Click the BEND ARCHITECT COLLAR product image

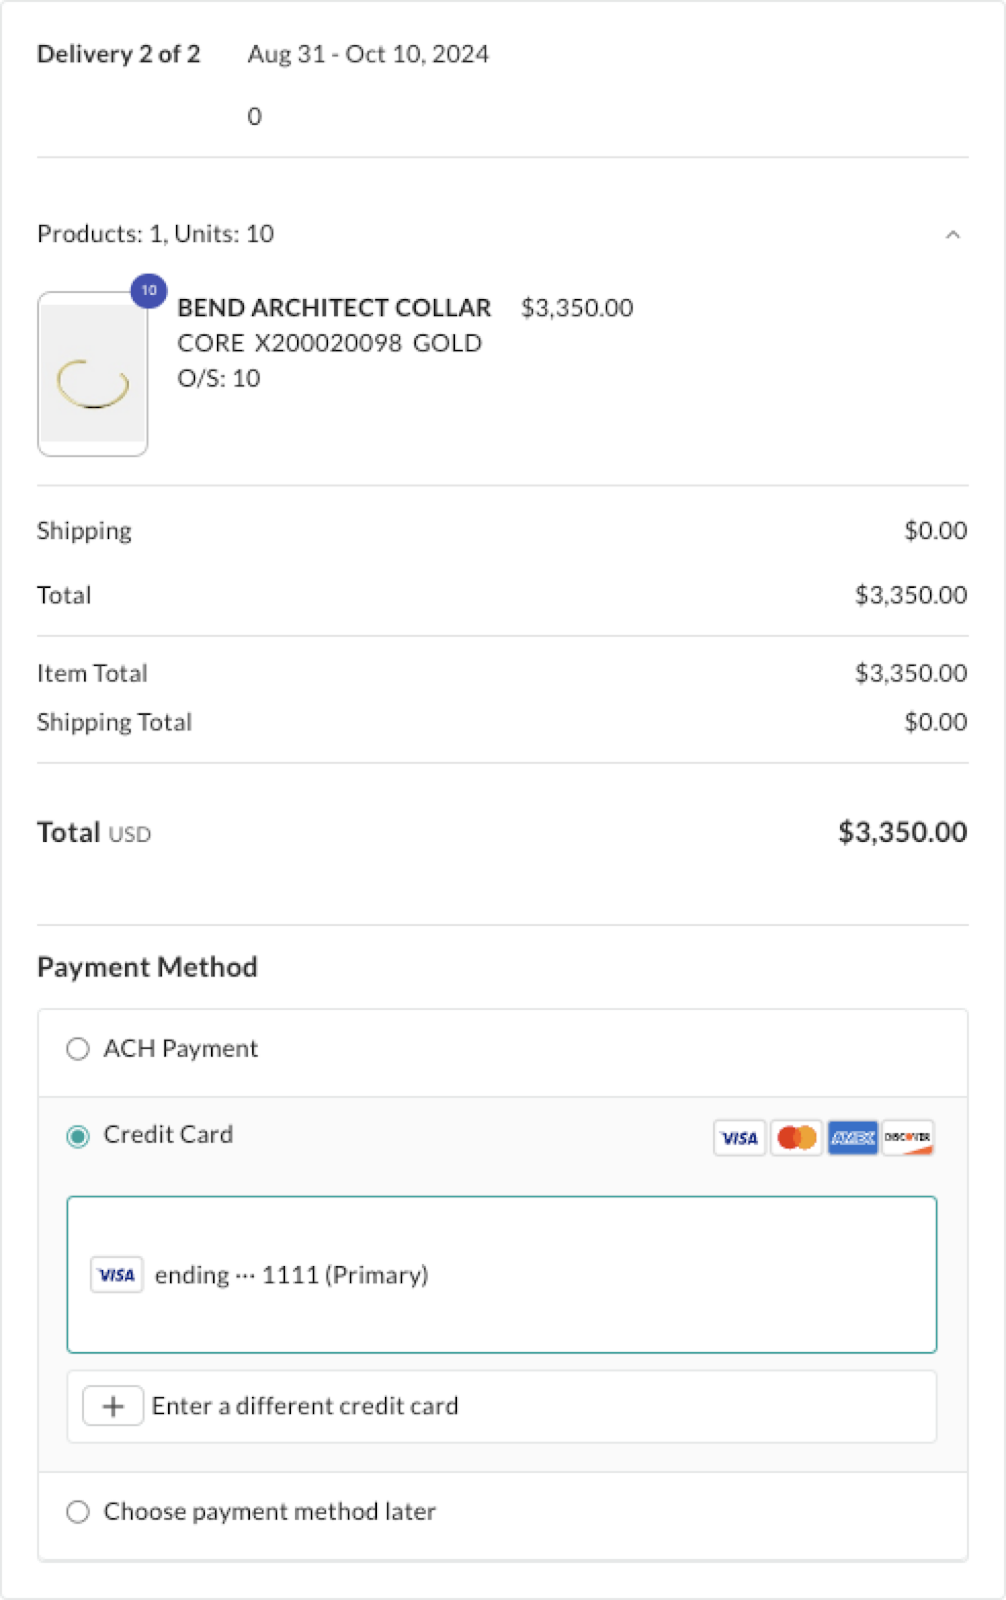(92, 372)
